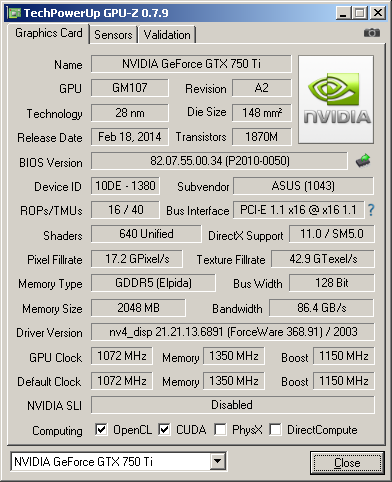Viewport: 392px width, 482px height.
Task: Enable the DirectCompute checkbox
Action: pyautogui.click(x=275, y=429)
